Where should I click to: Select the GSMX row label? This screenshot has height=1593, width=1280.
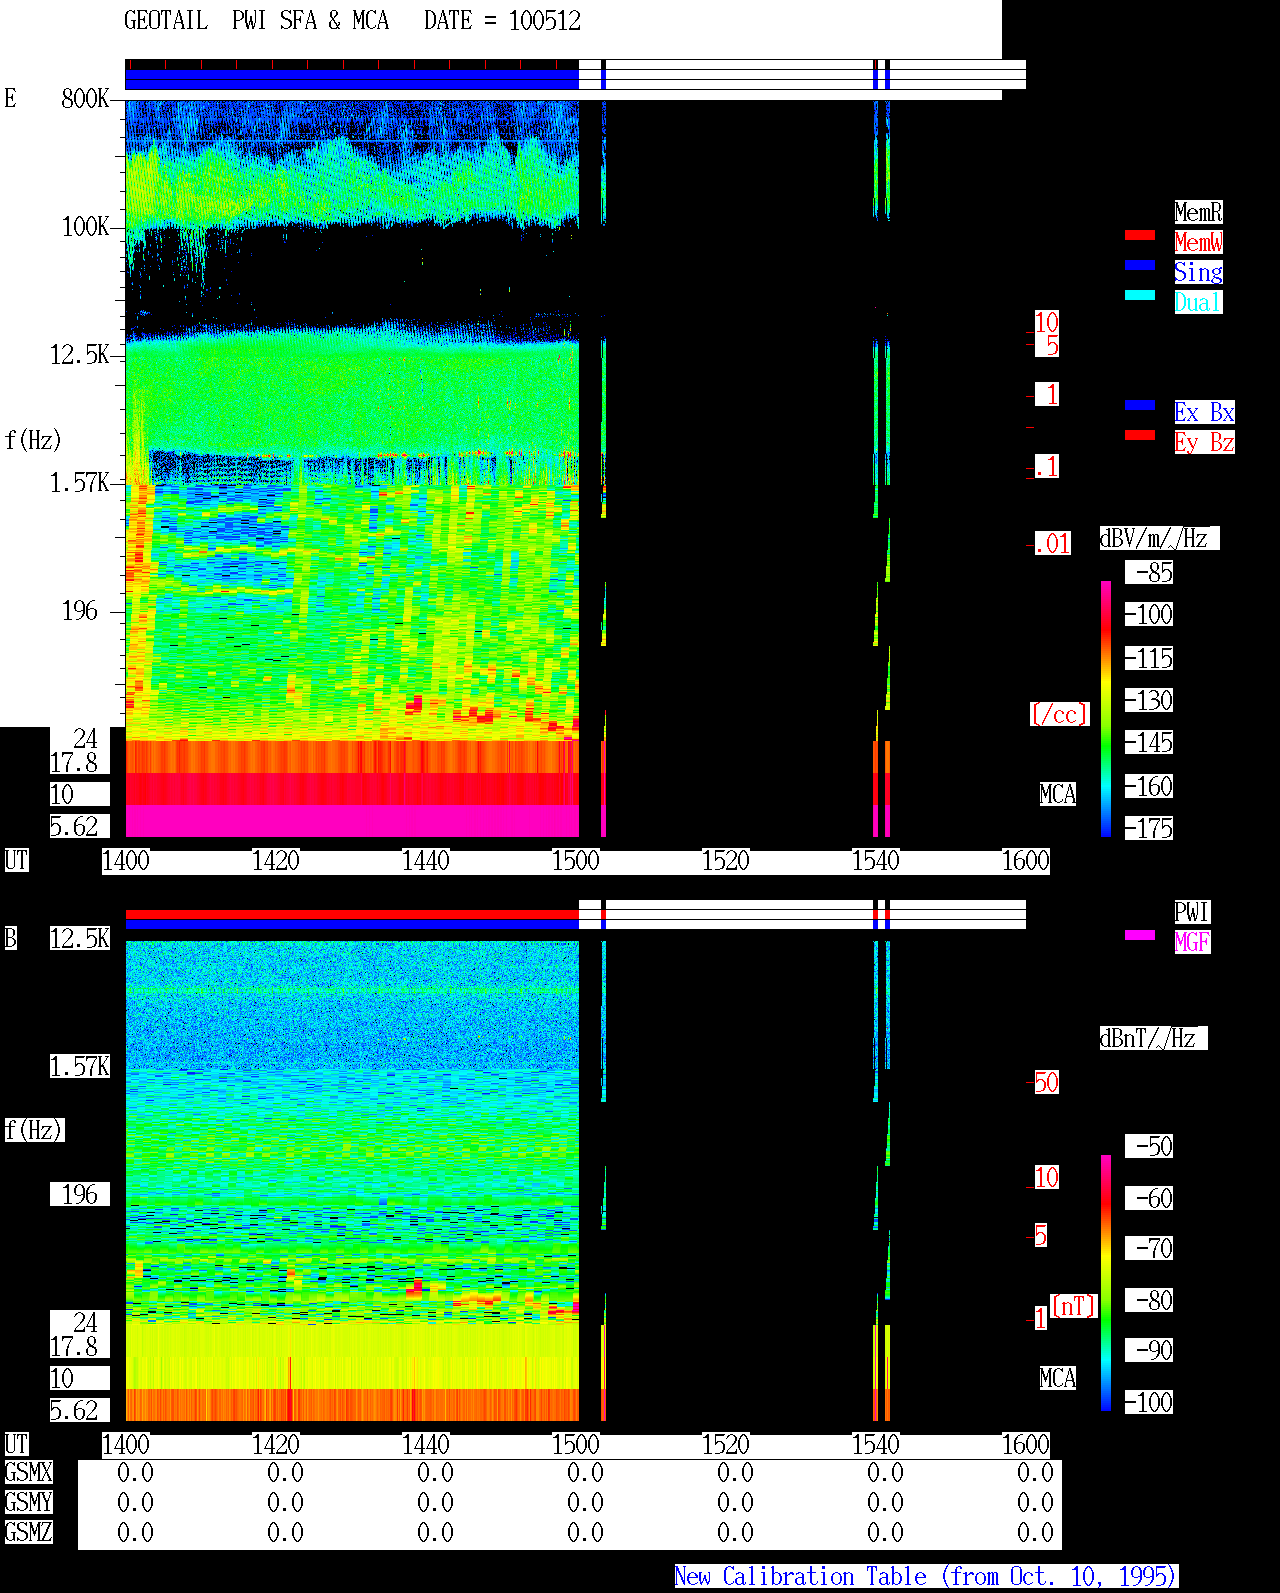(28, 1472)
